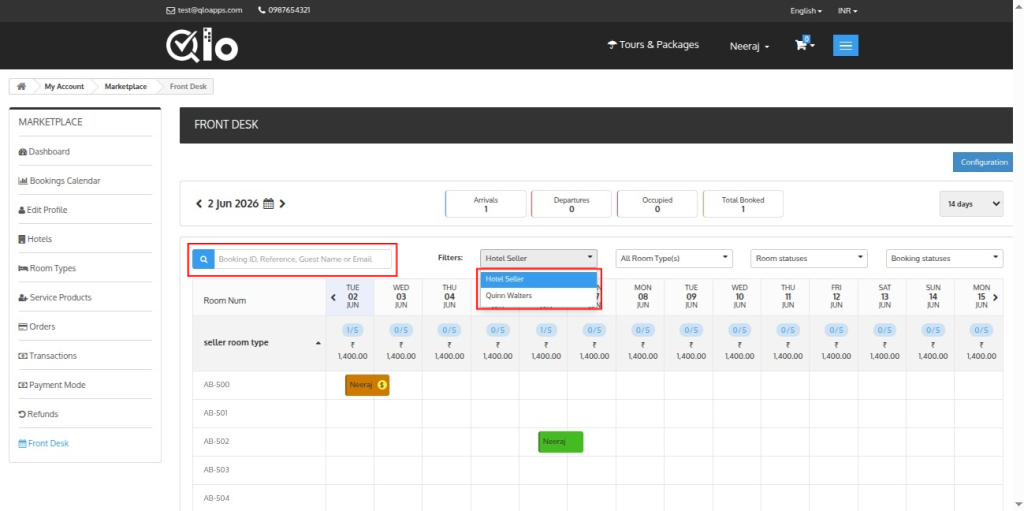
Task: Click the Qlo logo
Action: [x=202, y=46]
